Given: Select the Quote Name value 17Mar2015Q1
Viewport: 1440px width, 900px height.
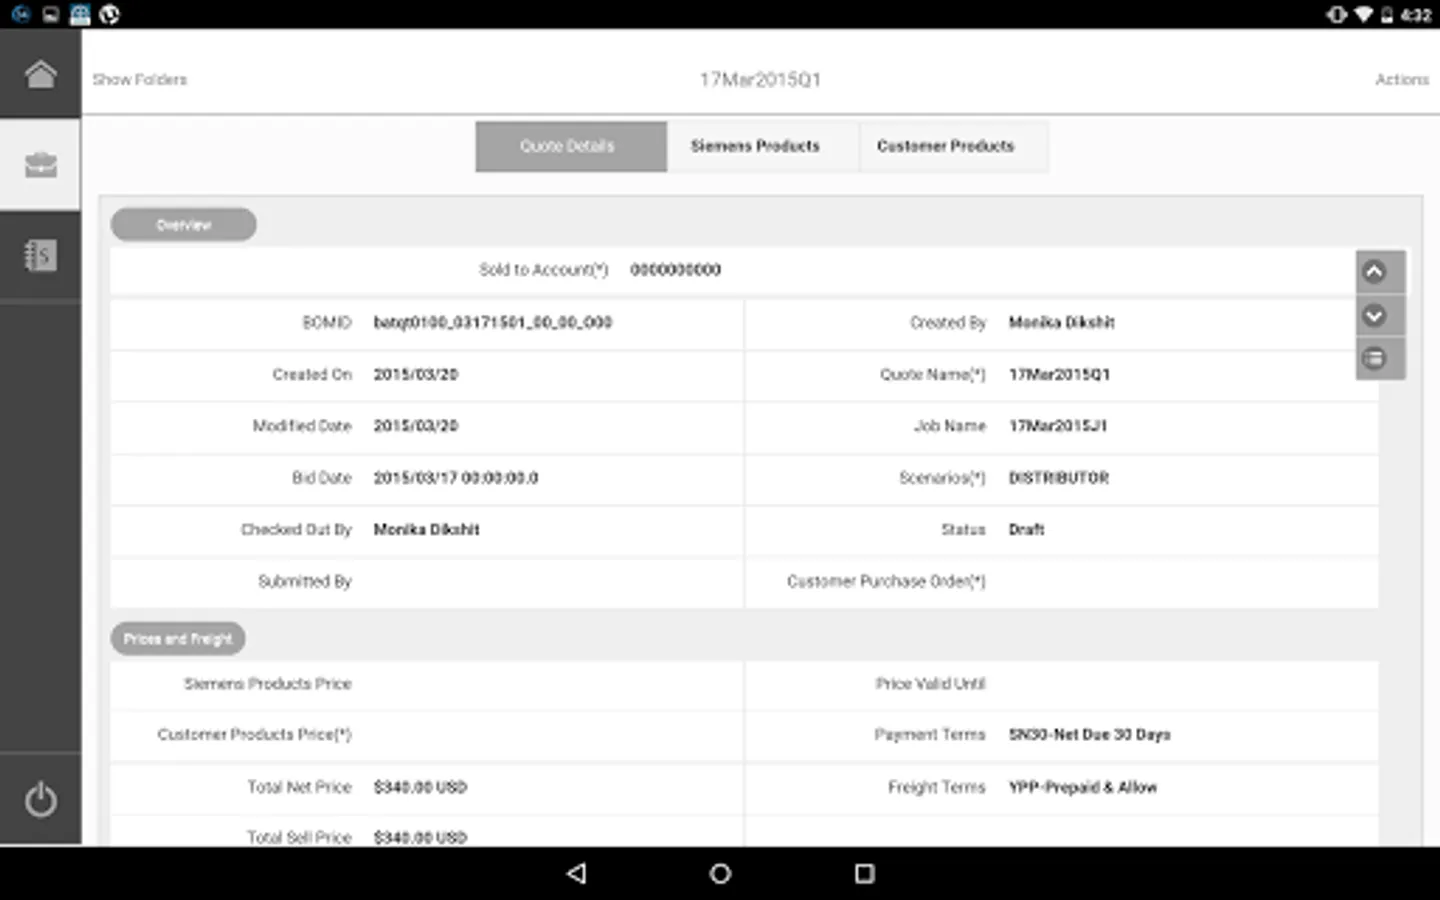Looking at the screenshot, I should (1059, 375).
